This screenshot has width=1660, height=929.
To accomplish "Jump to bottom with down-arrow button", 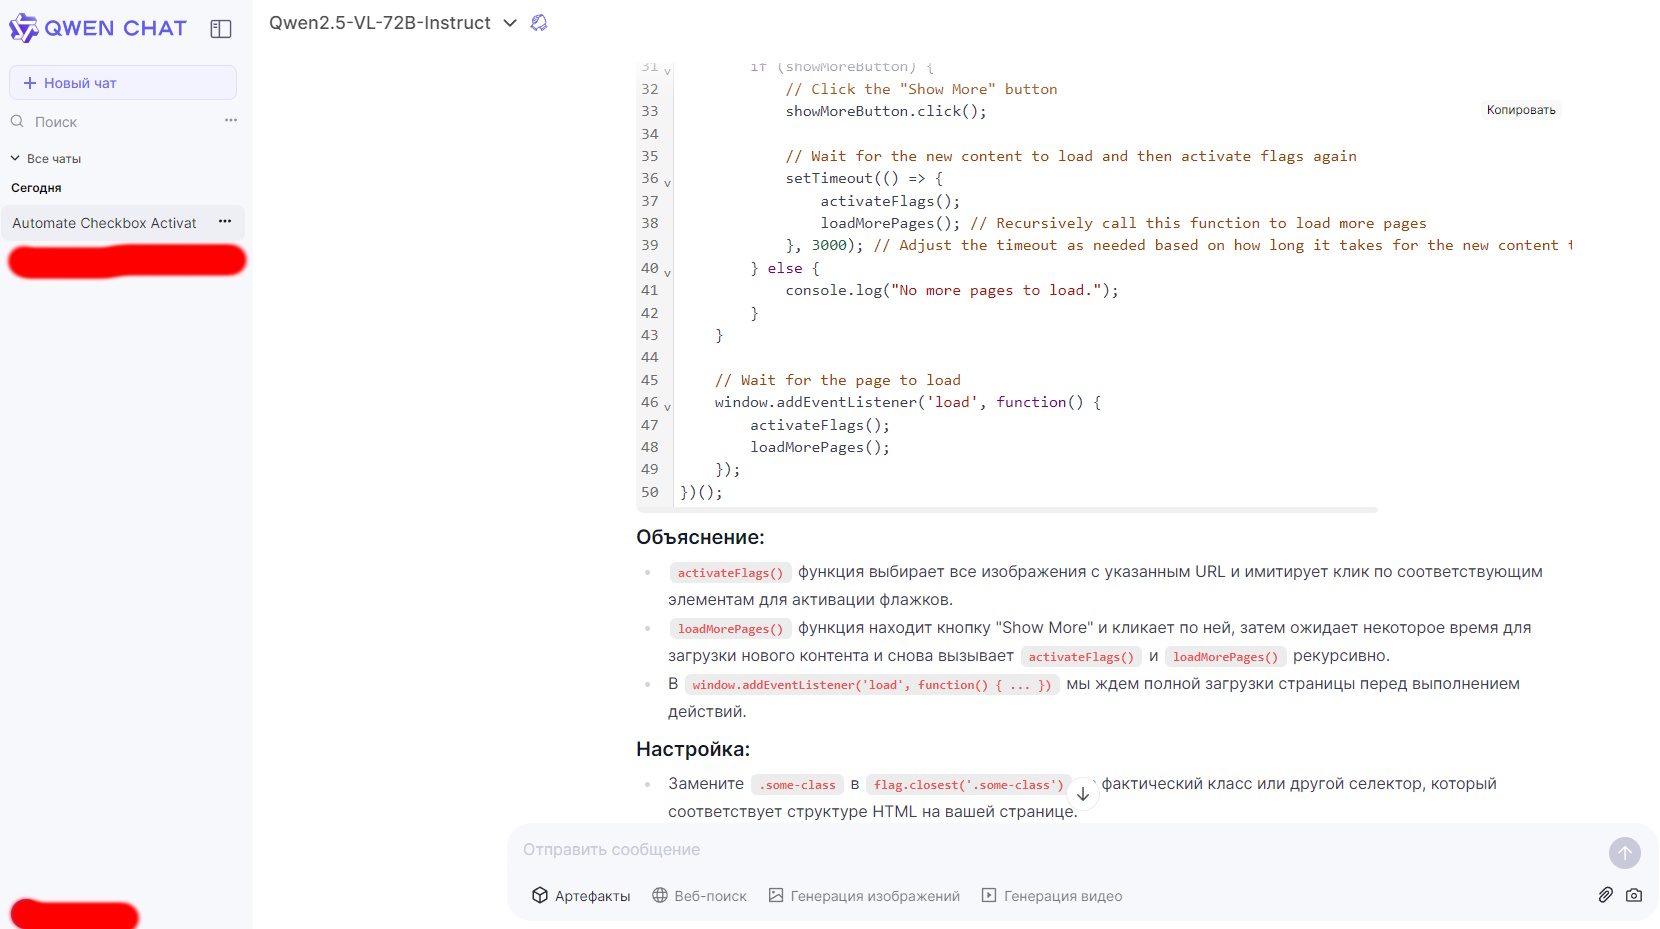I will (1082, 794).
